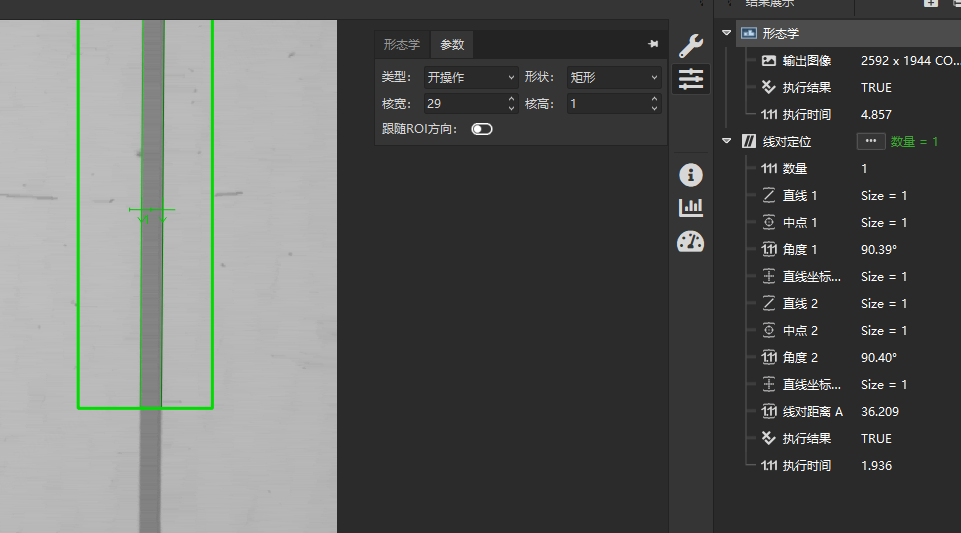Pin the parameters panel

(653, 45)
